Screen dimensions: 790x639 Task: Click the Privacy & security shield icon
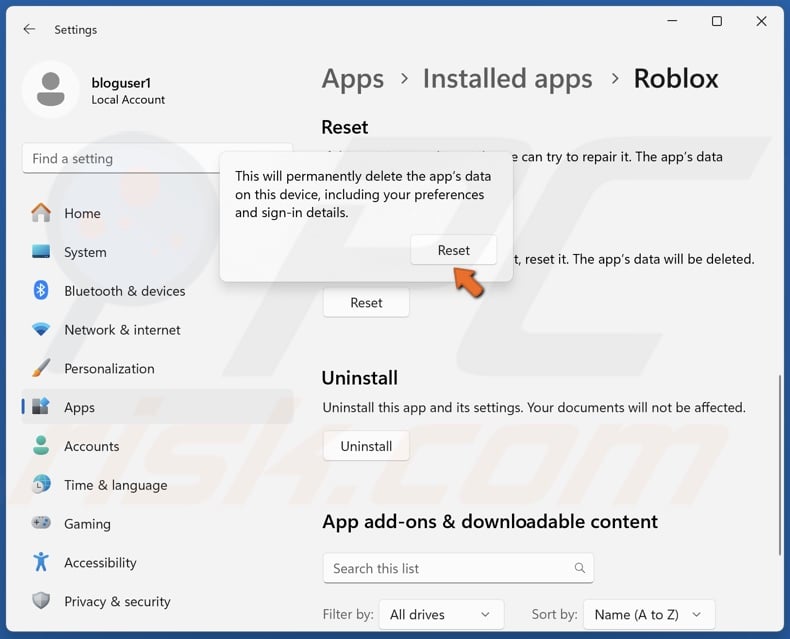41,601
